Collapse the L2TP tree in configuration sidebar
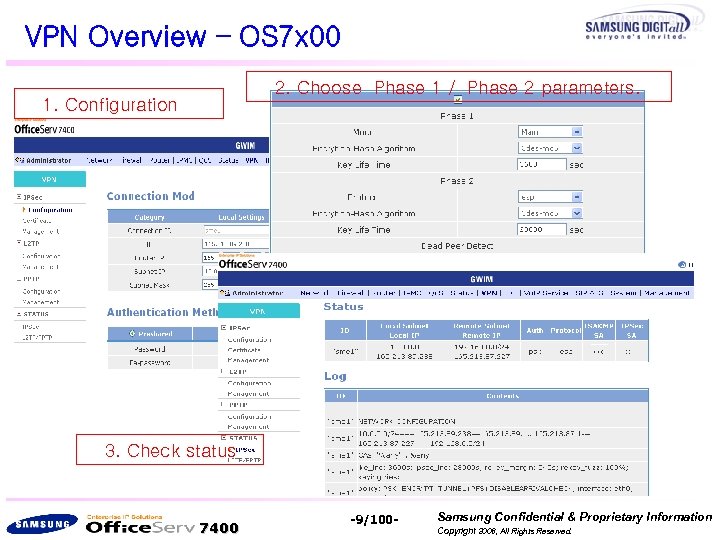 click(19, 242)
